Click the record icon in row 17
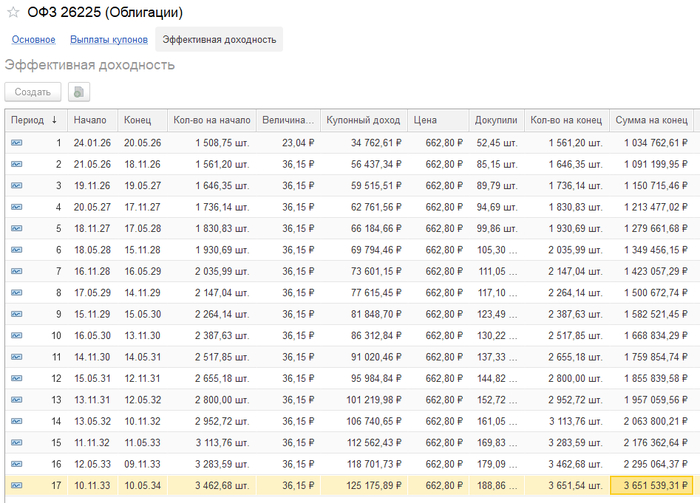This screenshot has height=503, width=700. 17,484
